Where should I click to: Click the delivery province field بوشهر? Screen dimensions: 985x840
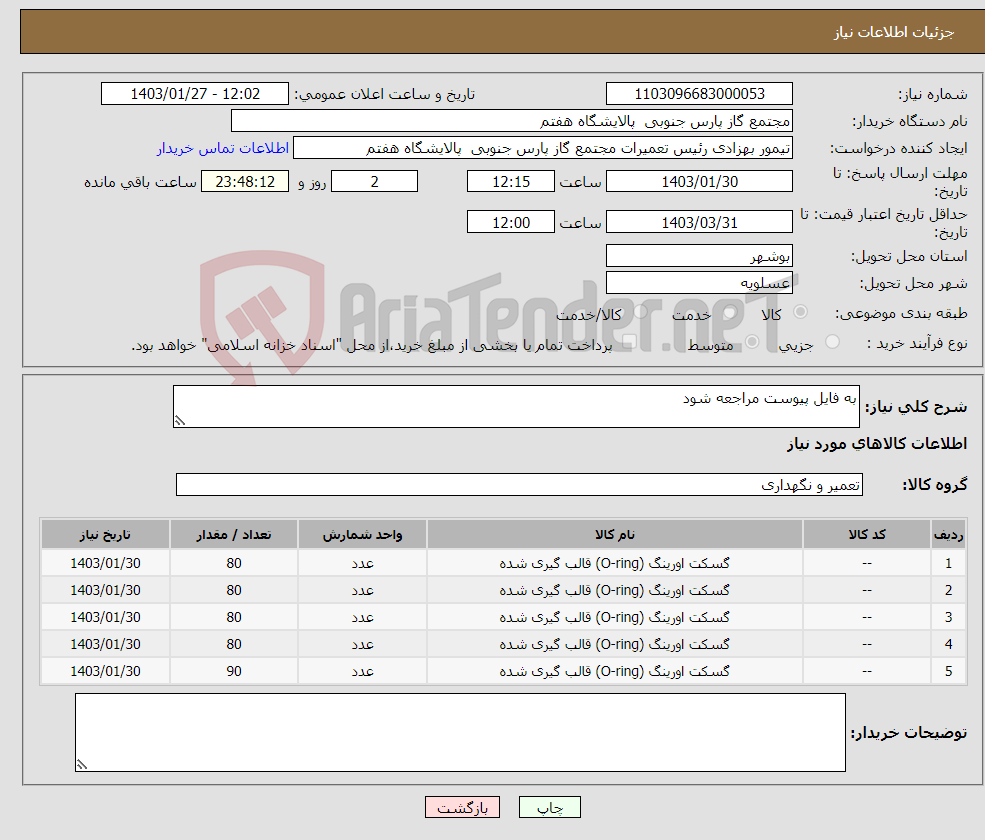click(x=699, y=256)
